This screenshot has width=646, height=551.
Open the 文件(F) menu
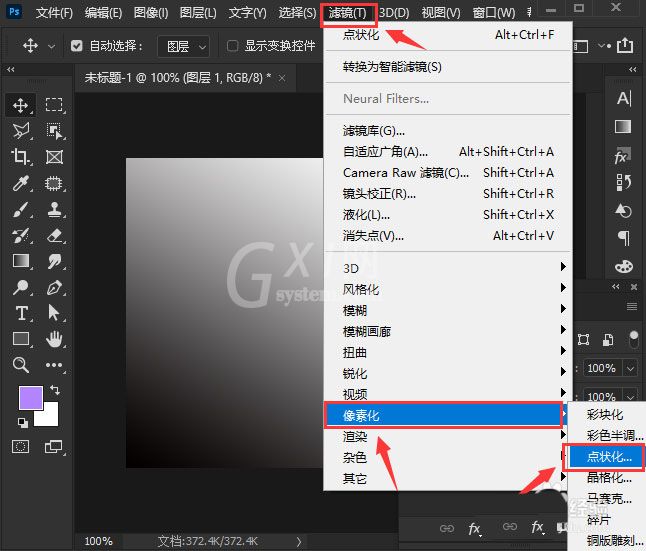(x=54, y=13)
